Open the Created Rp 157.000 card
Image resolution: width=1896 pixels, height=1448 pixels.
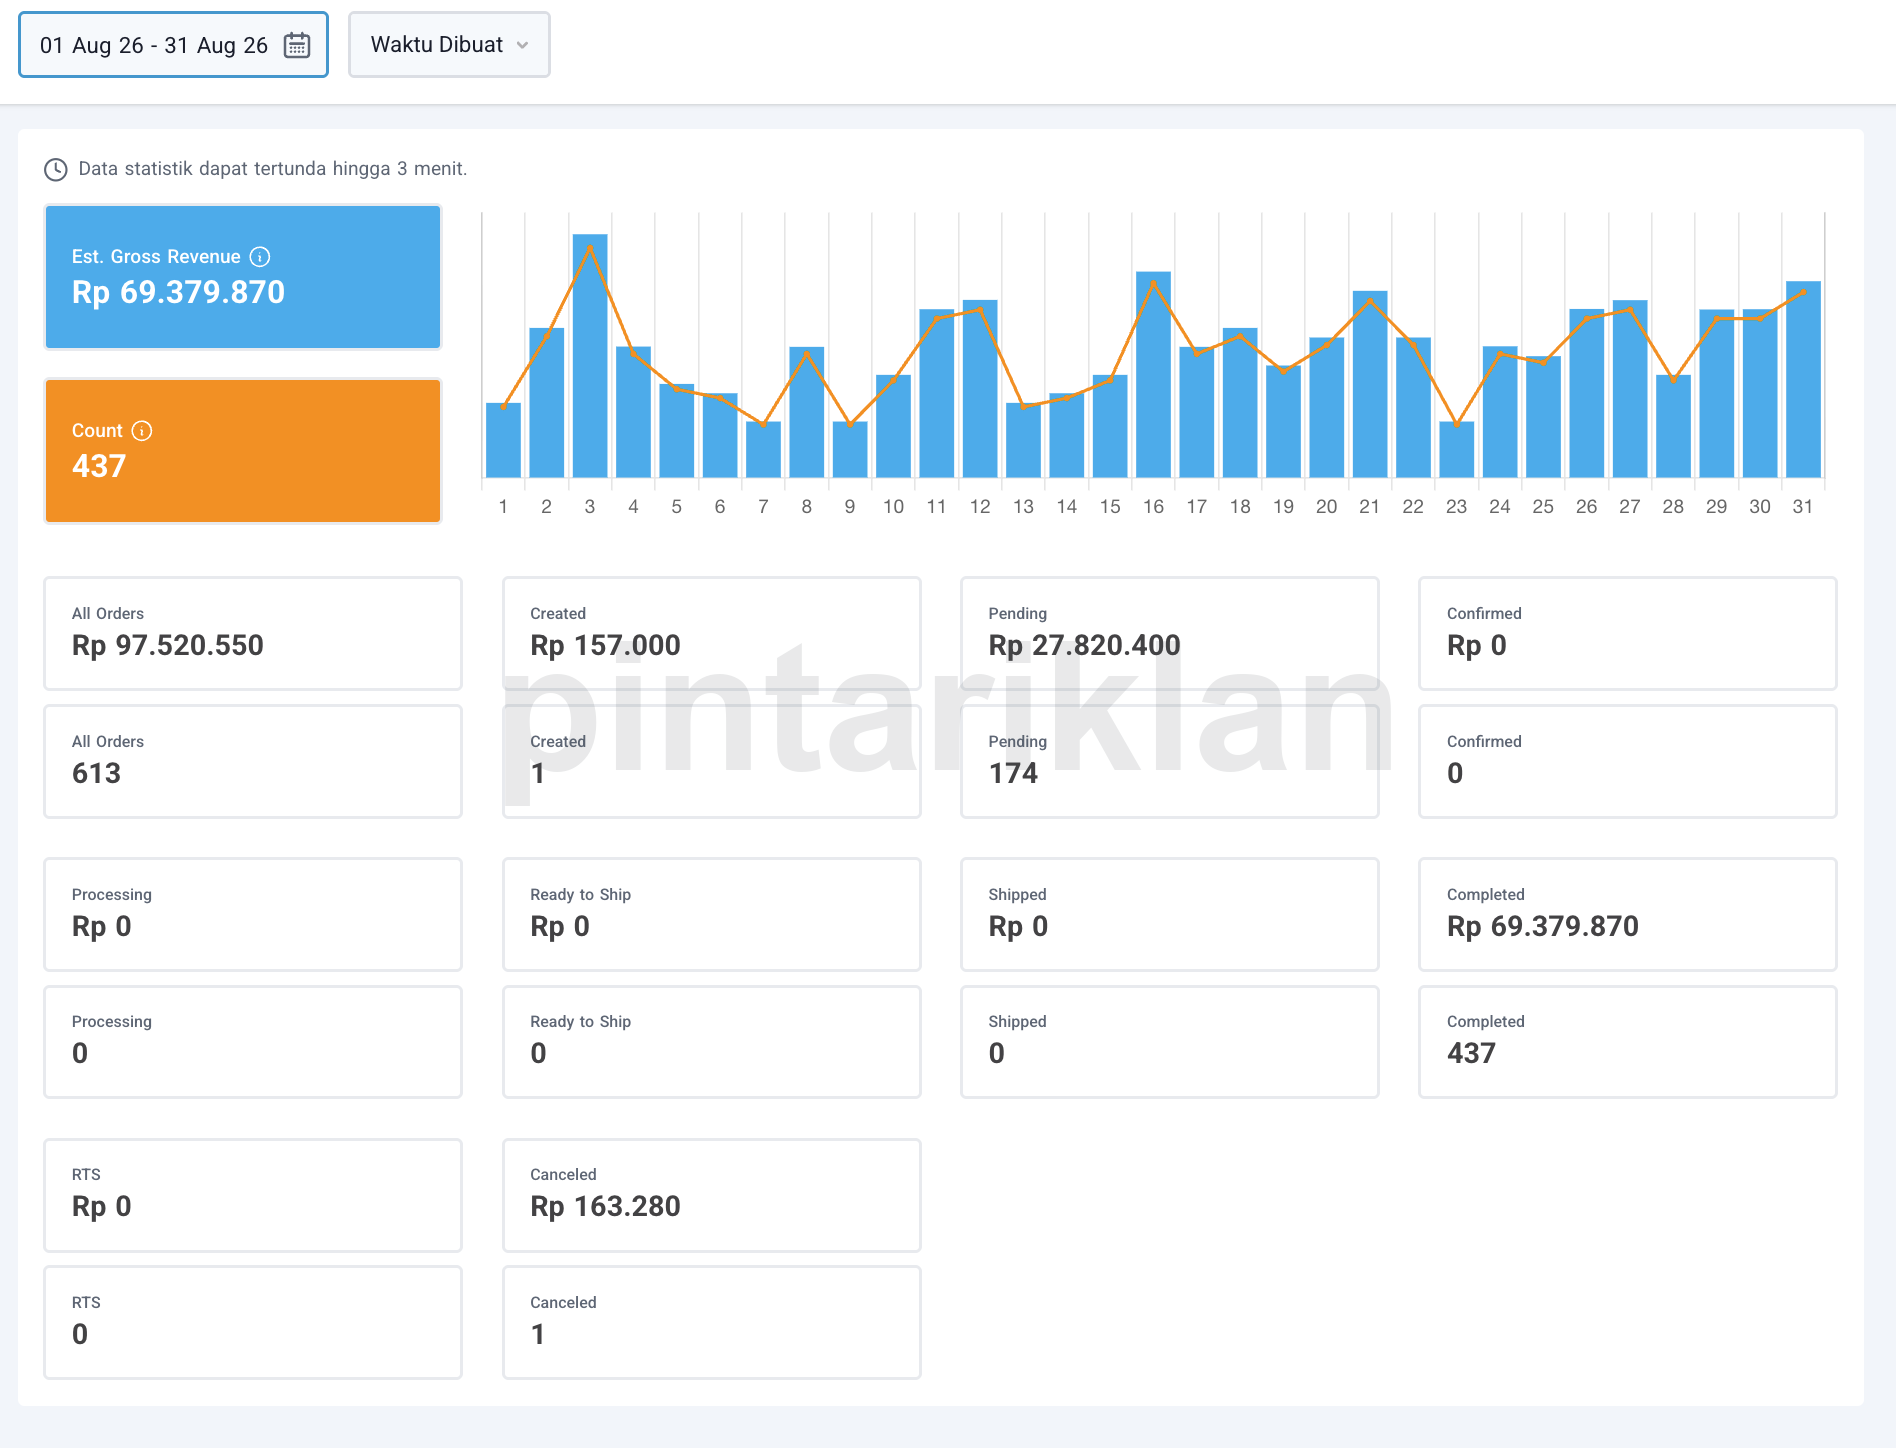click(x=711, y=633)
